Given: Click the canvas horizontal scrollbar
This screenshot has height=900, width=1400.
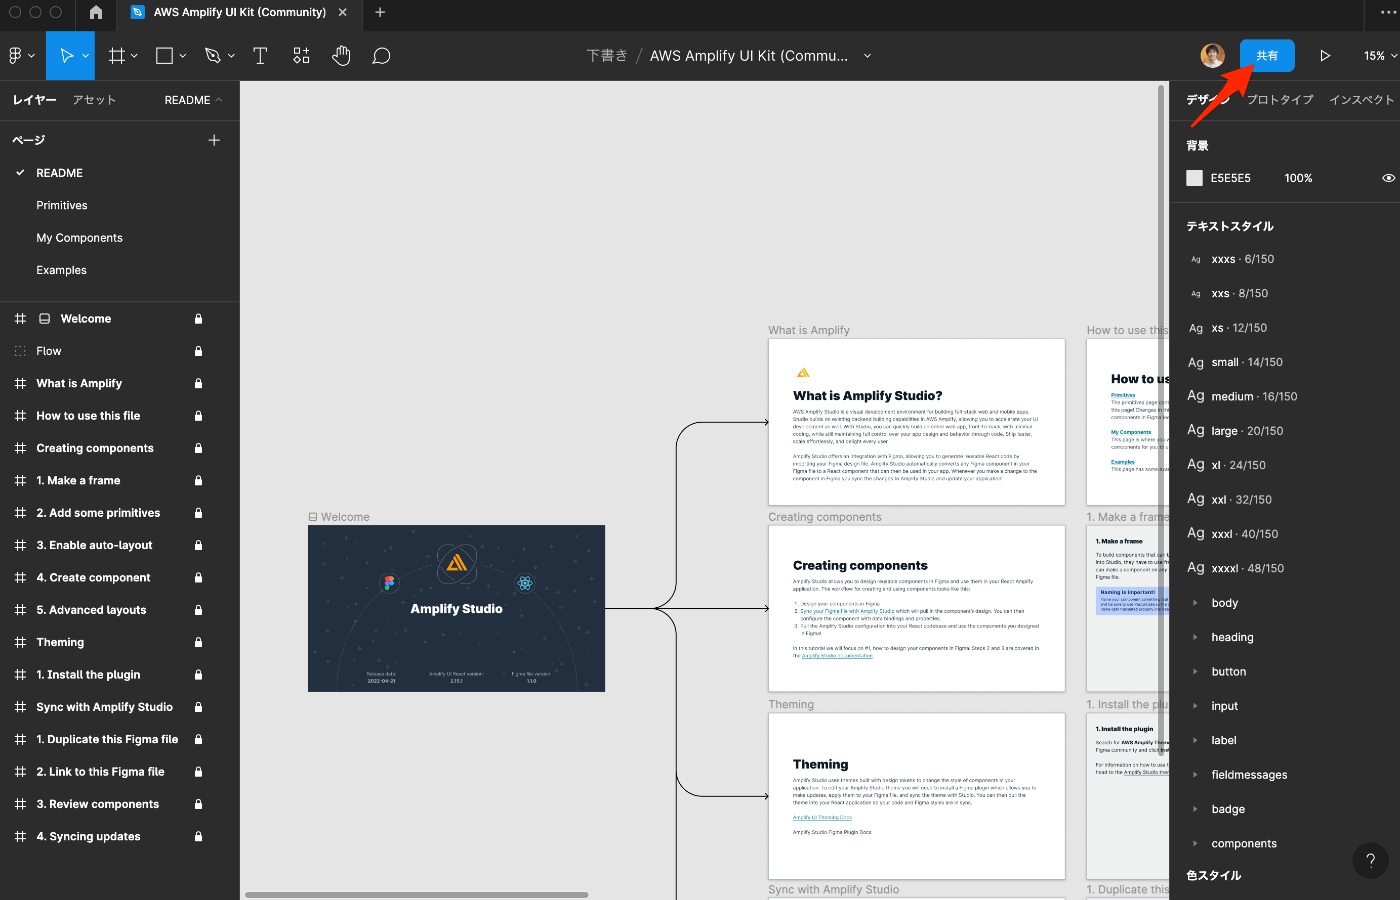Looking at the screenshot, I should pos(417,895).
